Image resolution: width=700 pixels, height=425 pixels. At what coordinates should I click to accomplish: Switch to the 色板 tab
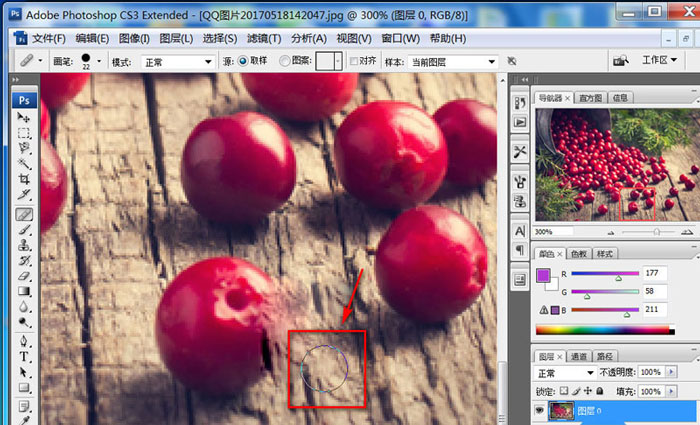click(579, 254)
